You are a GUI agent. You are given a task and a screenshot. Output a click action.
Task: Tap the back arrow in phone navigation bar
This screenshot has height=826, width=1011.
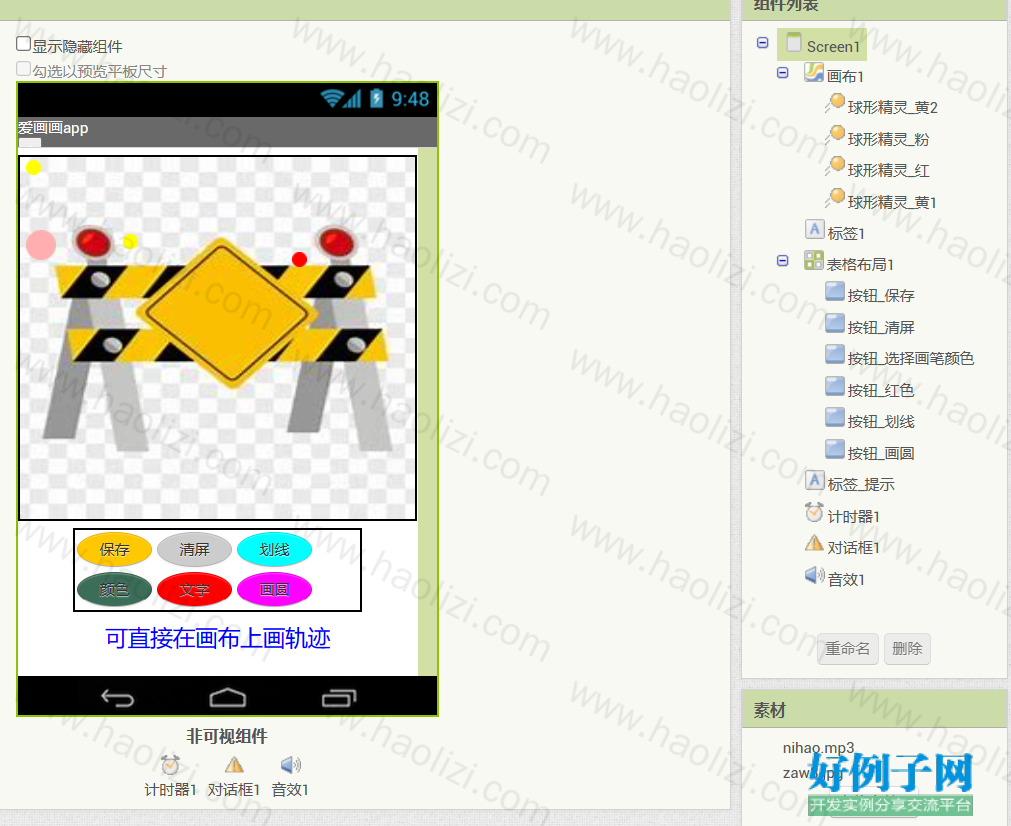(x=117, y=698)
